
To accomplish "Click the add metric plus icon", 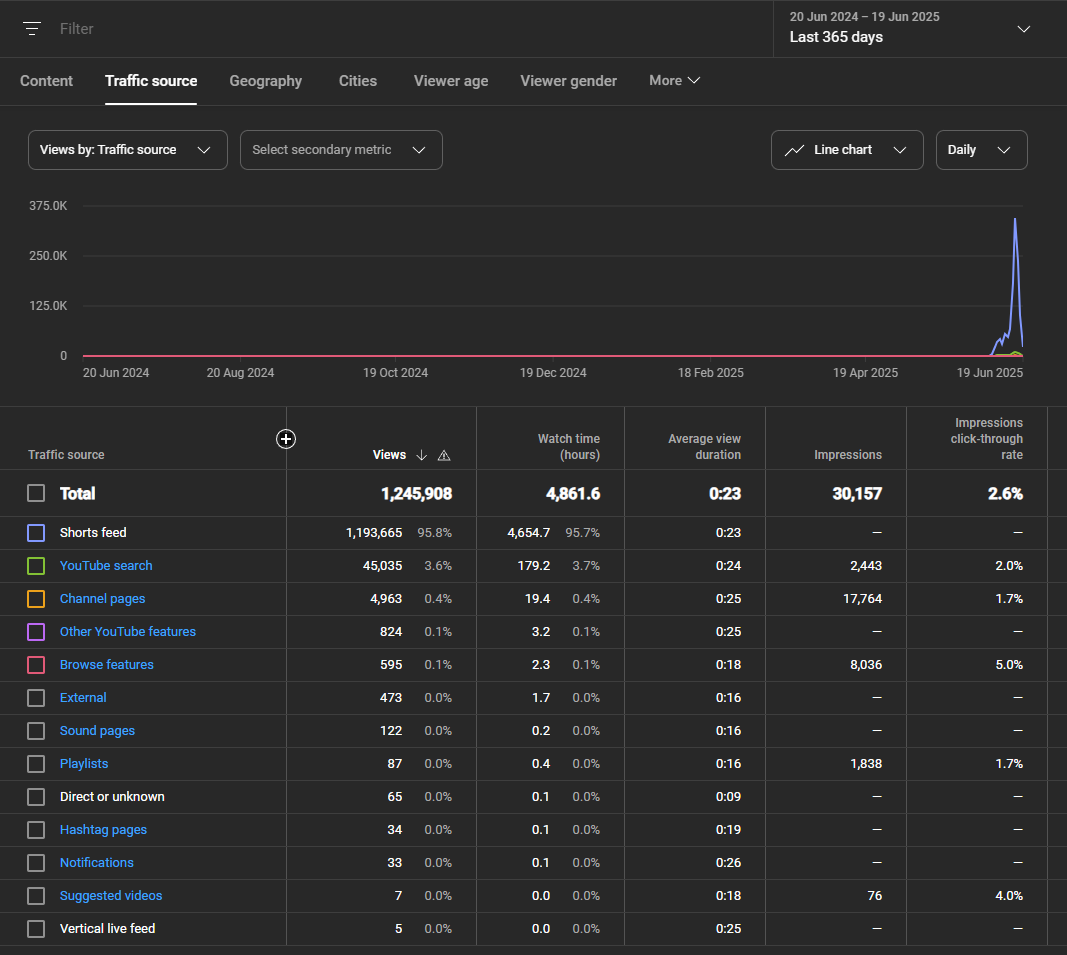I will point(286,439).
